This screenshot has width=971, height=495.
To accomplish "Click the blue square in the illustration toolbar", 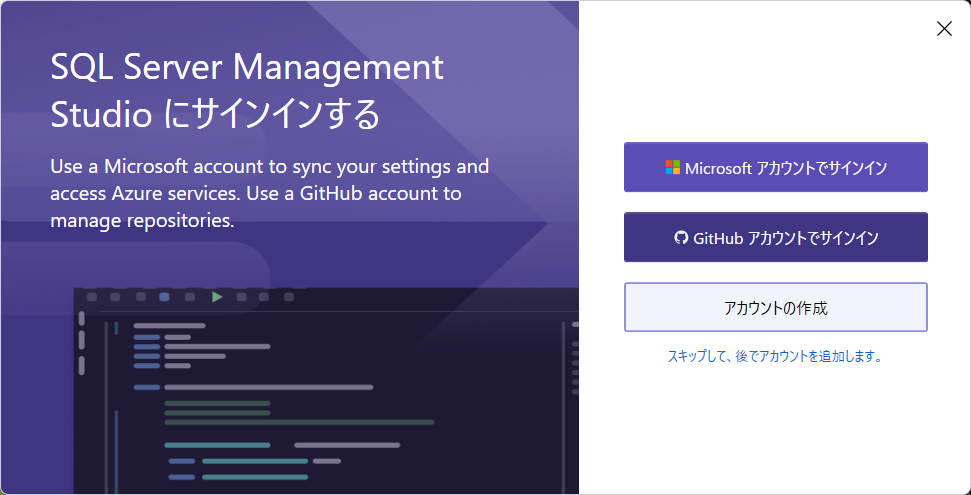I will [x=164, y=297].
